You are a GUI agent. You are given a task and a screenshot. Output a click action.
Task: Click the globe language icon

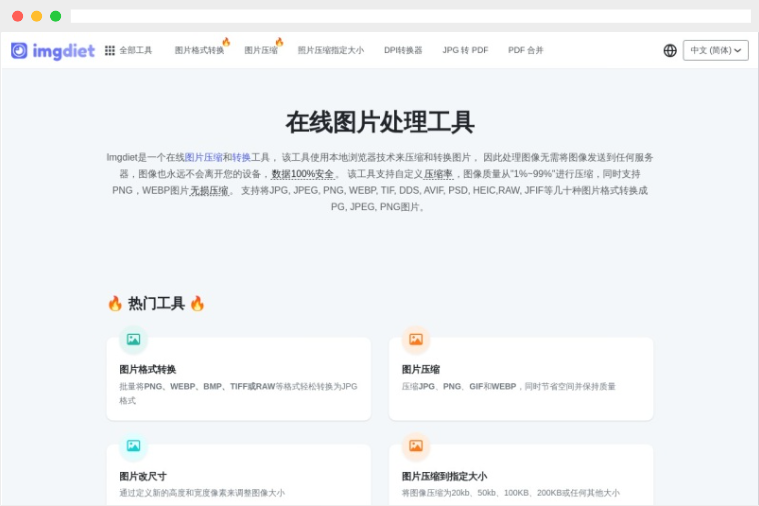670,50
